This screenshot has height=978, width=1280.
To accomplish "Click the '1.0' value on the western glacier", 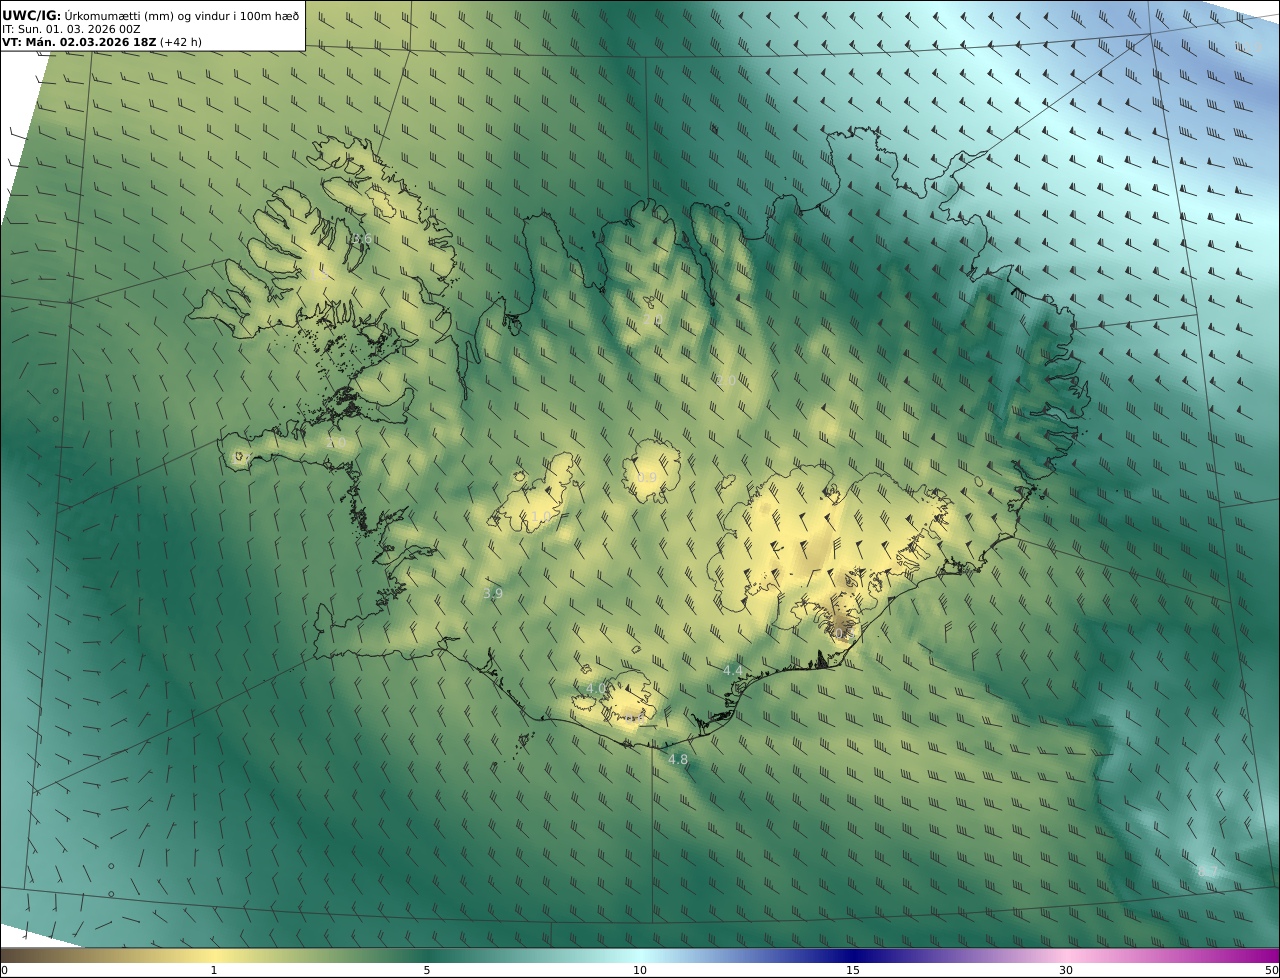I will click(x=540, y=517).
